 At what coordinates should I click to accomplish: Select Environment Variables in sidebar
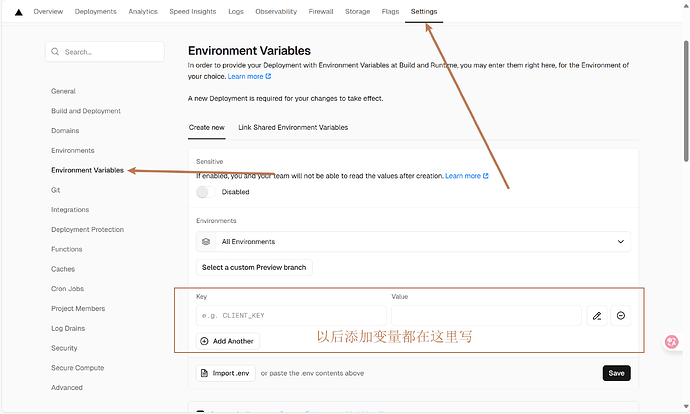point(88,171)
